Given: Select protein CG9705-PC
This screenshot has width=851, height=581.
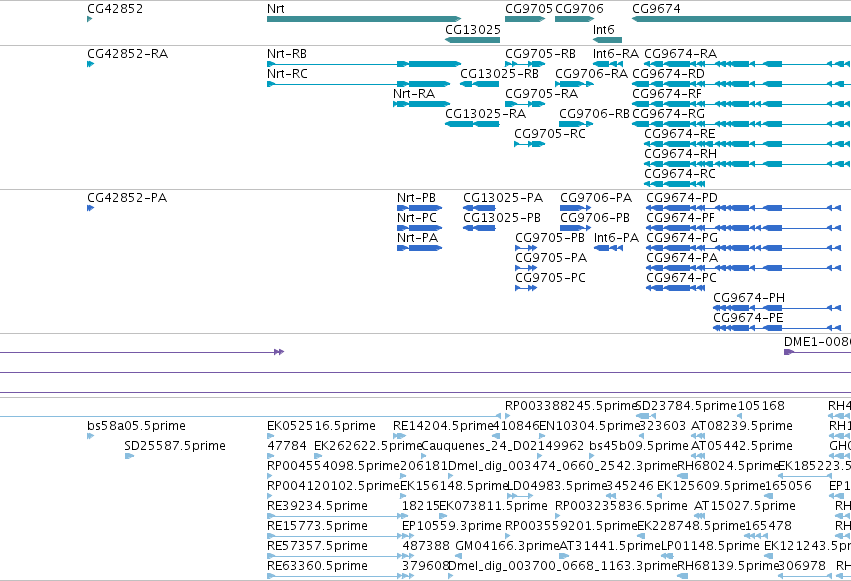Looking at the screenshot, I should [x=526, y=289].
